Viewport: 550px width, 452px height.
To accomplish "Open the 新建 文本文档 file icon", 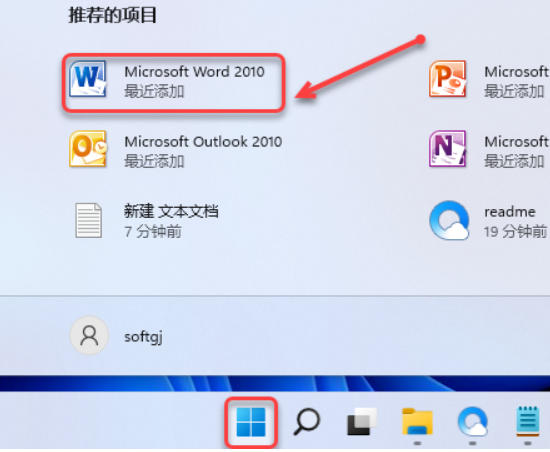I will point(88,220).
